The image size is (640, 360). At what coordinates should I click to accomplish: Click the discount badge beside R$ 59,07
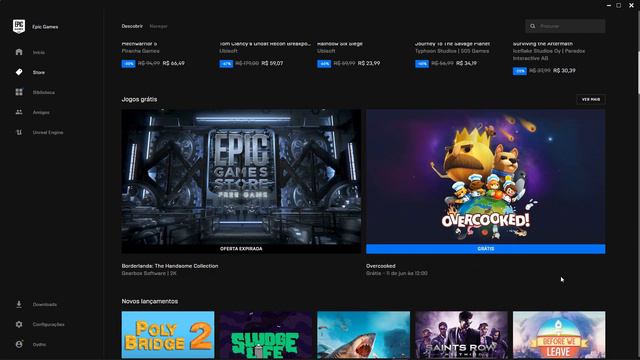pyautogui.click(x=226, y=64)
